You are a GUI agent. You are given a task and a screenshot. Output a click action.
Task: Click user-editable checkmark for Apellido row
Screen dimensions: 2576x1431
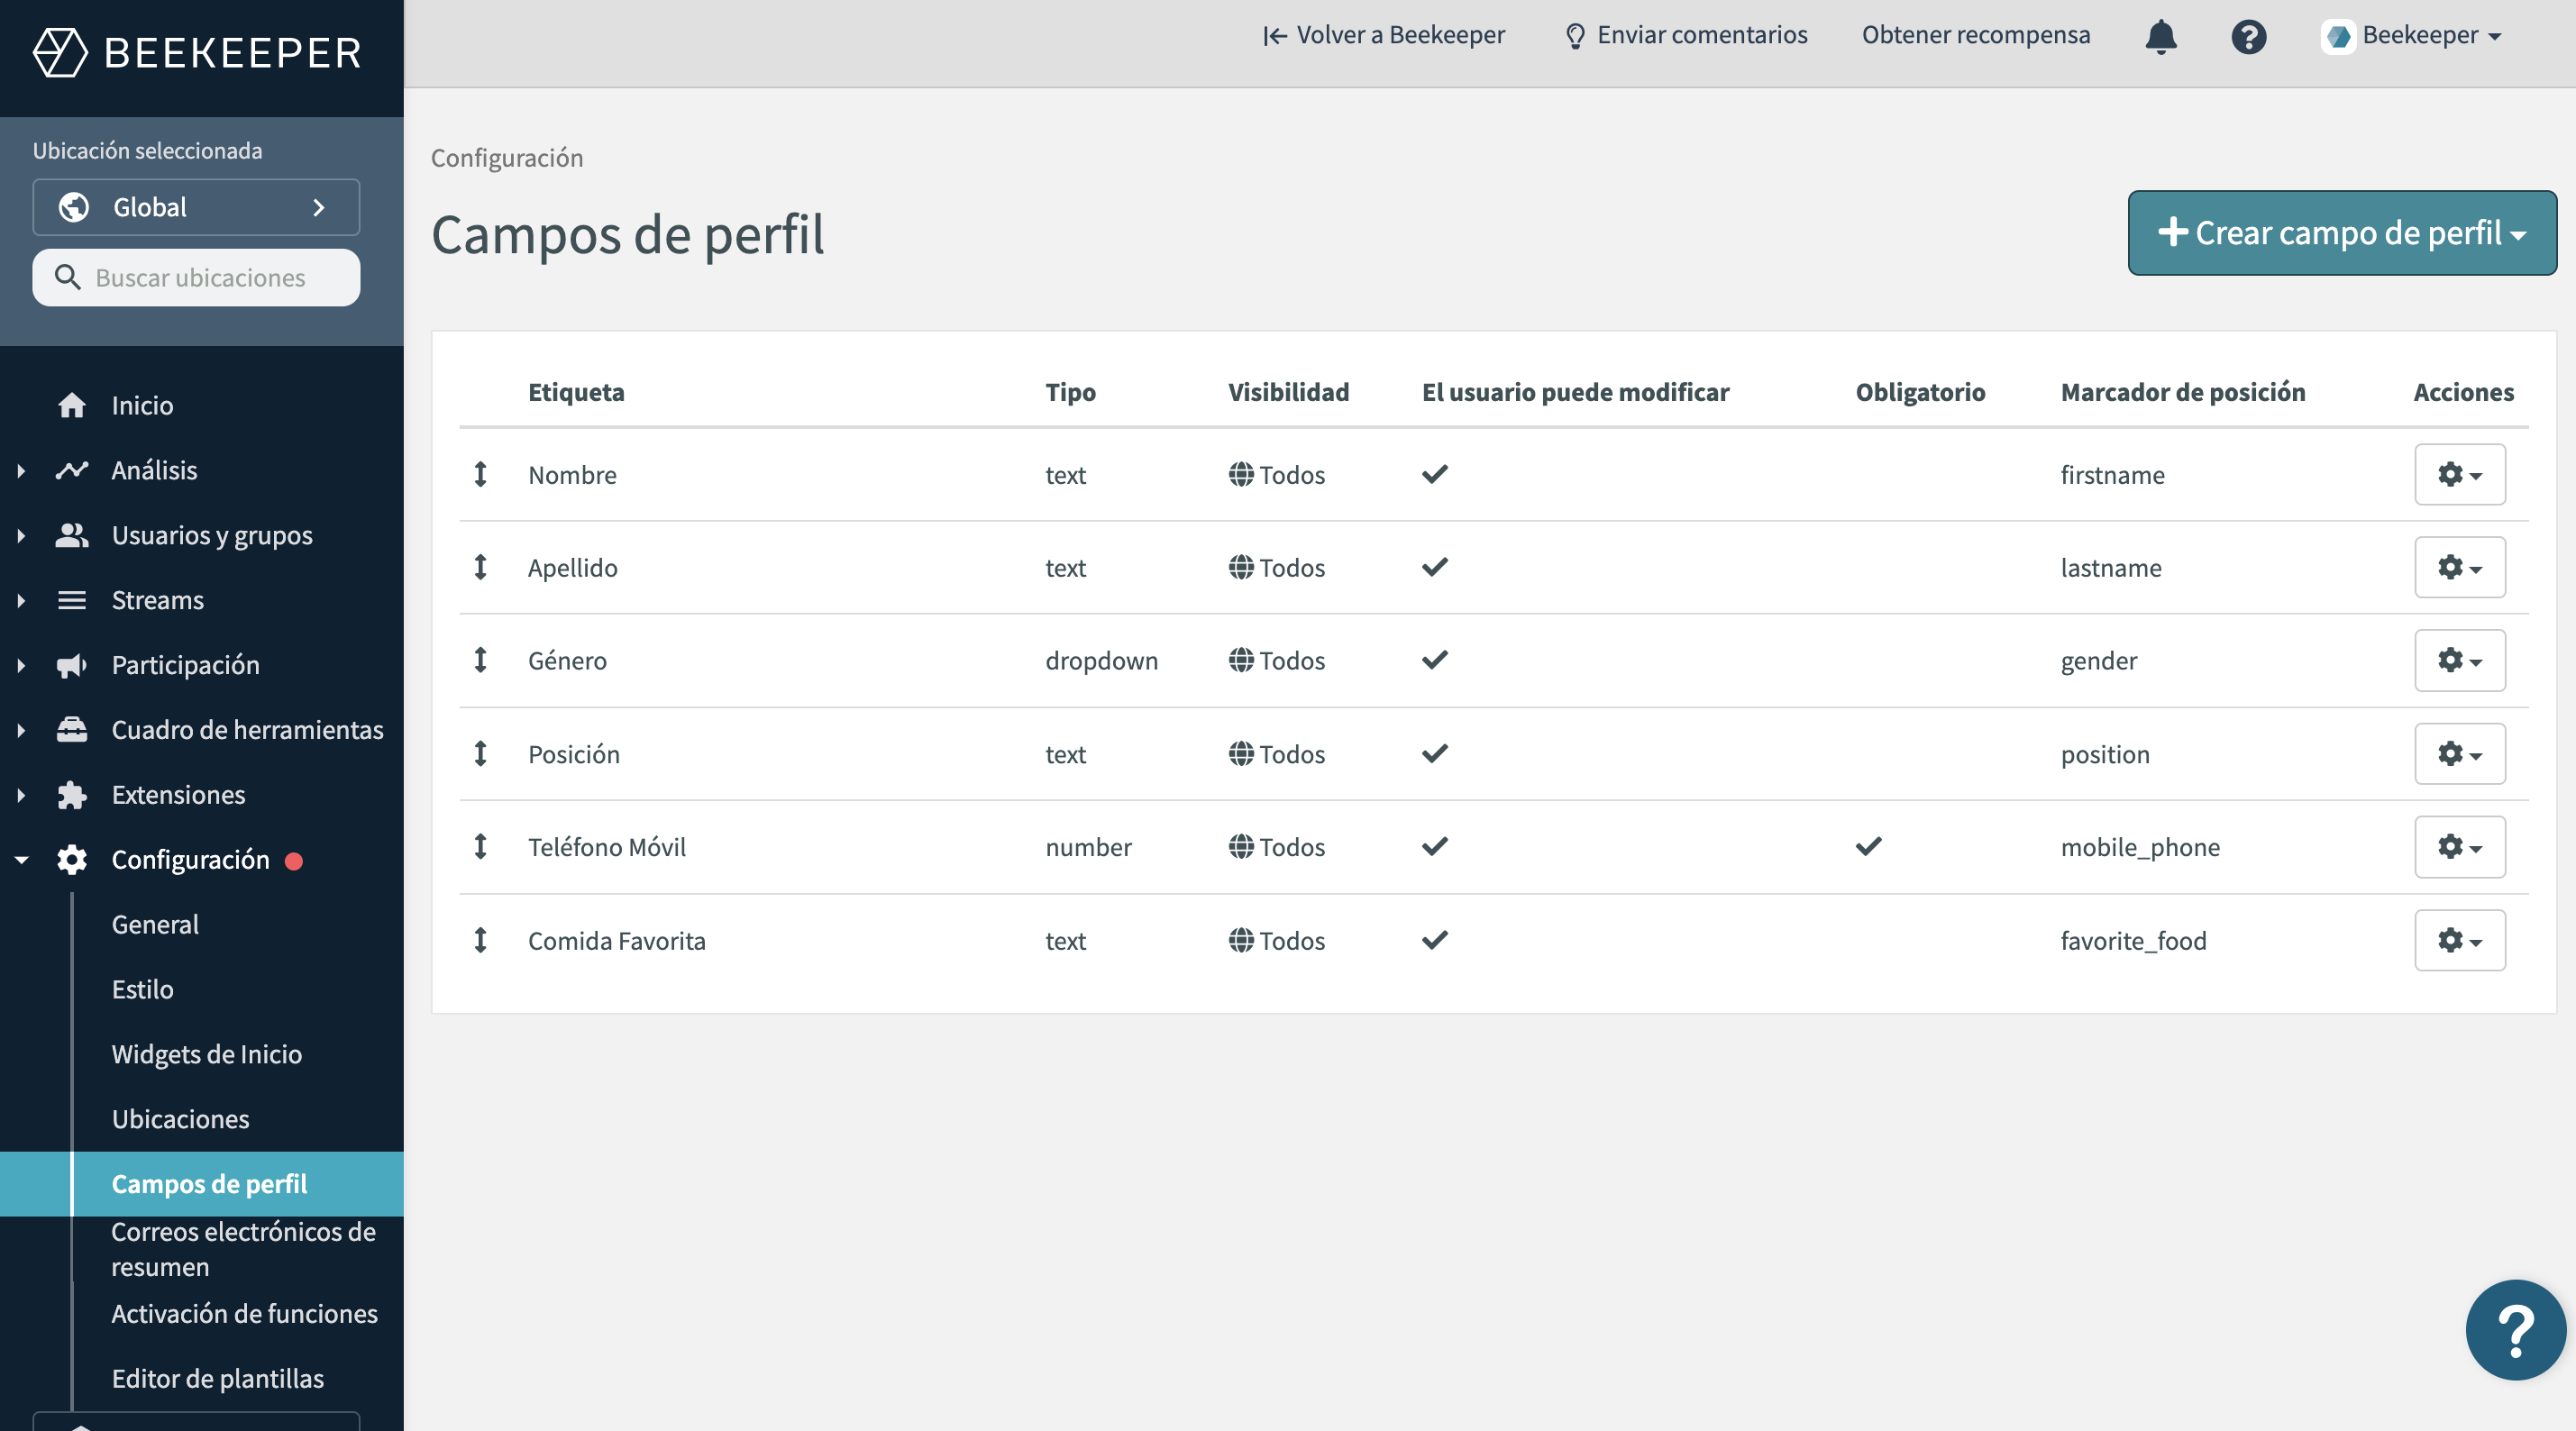pyautogui.click(x=1434, y=567)
